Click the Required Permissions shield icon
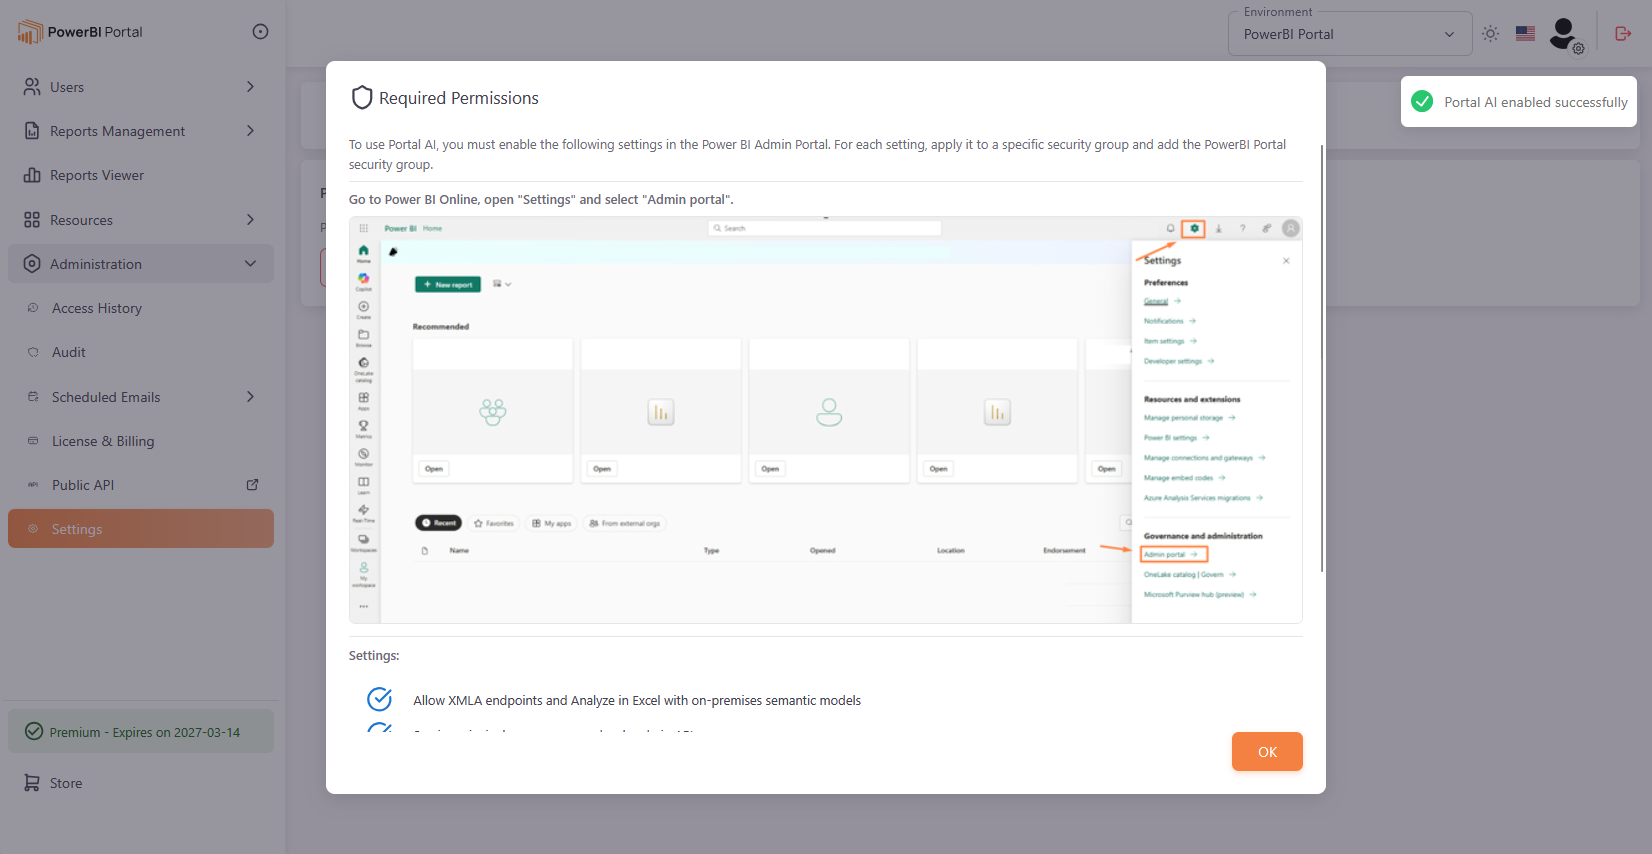The width and height of the screenshot is (1652, 854). tap(362, 98)
